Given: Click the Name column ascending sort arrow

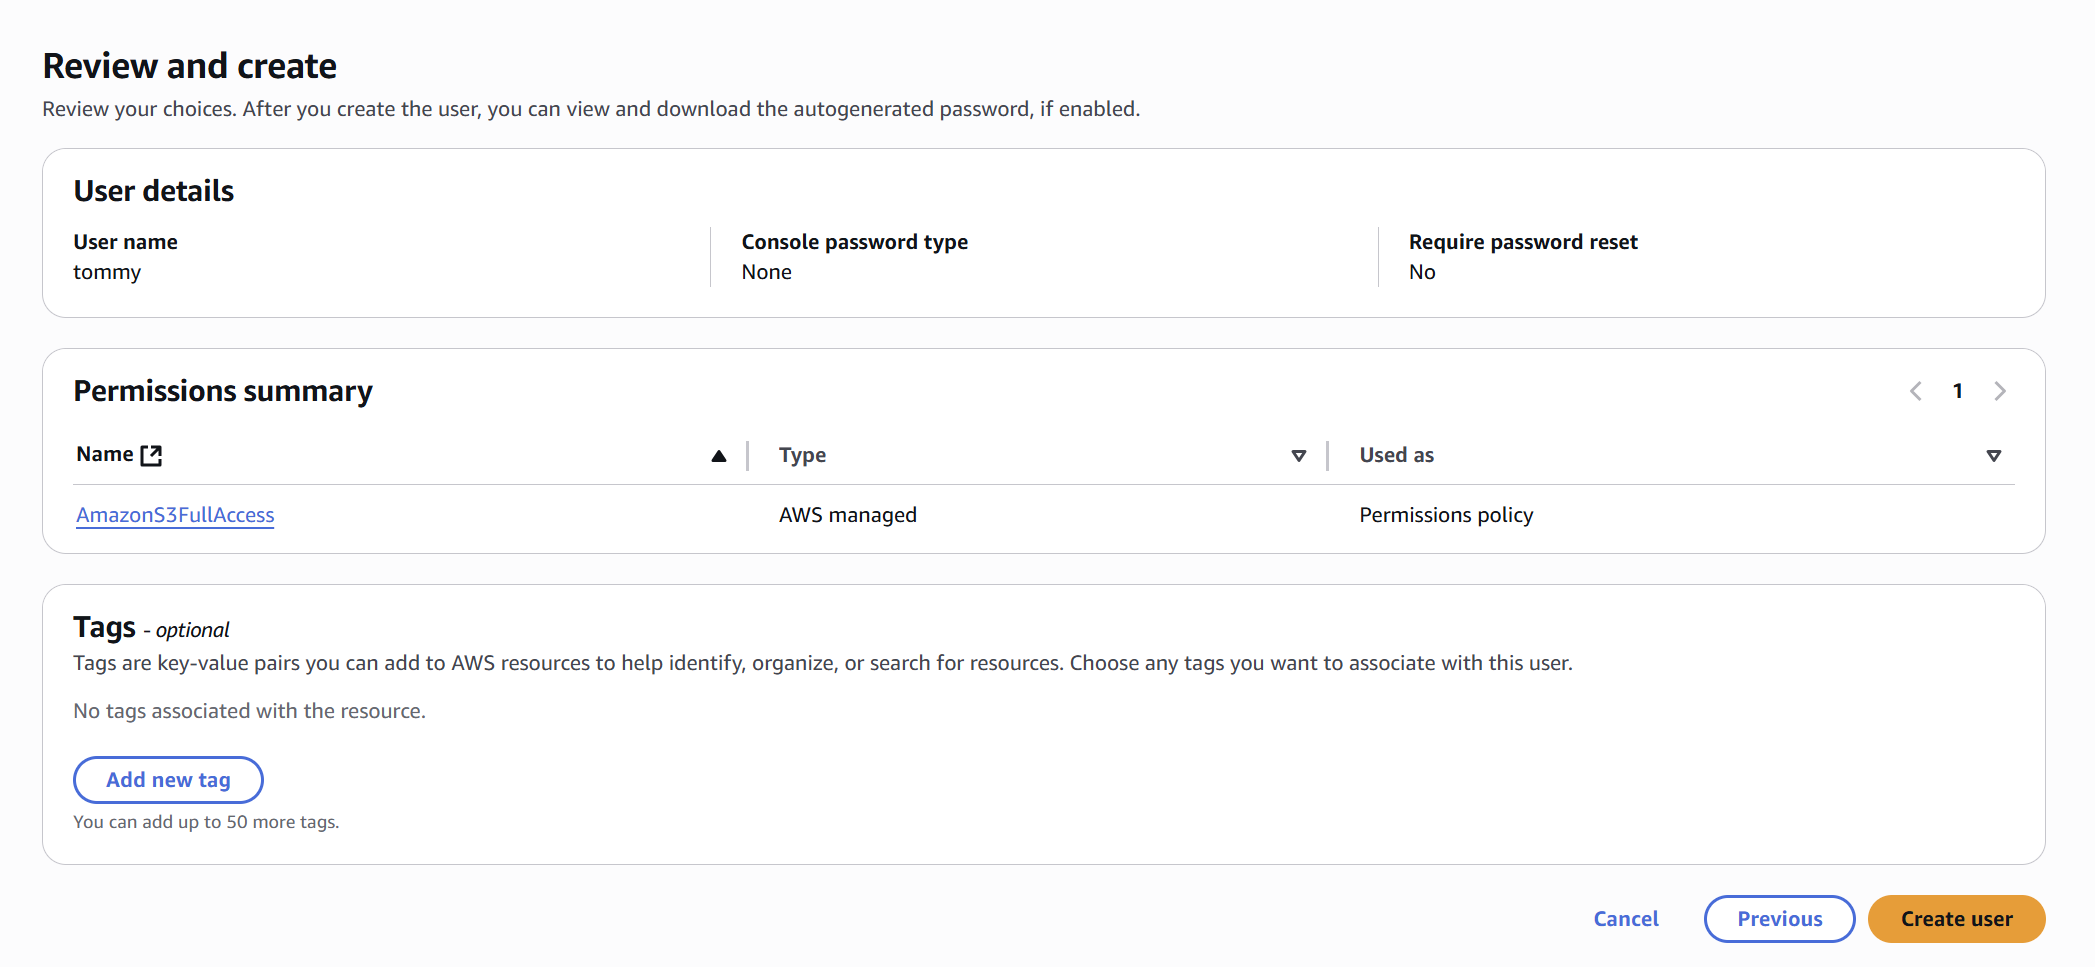Looking at the screenshot, I should 718,456.
